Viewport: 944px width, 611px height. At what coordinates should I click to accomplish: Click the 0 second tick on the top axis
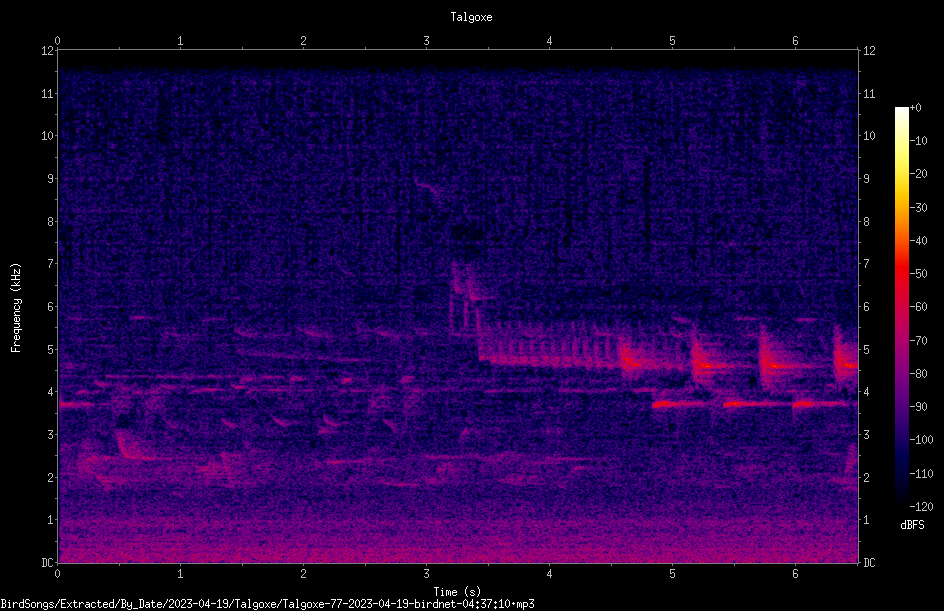pyautogui.click(x=57, y=41)
